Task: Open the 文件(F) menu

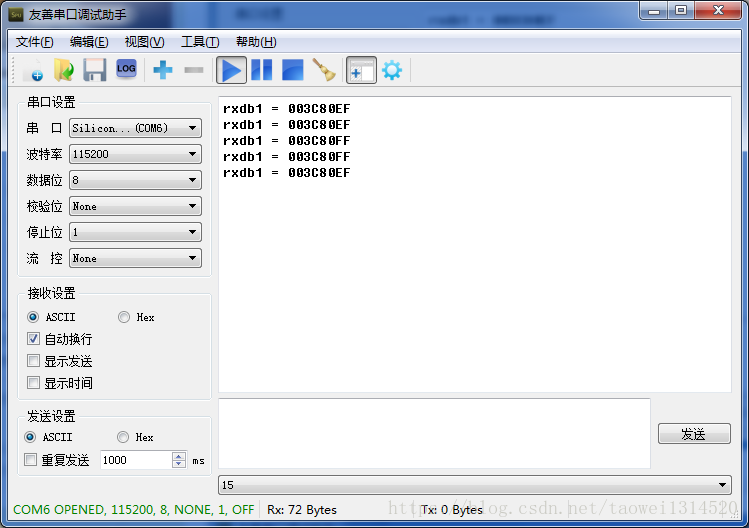Action: tap(34, 42)
